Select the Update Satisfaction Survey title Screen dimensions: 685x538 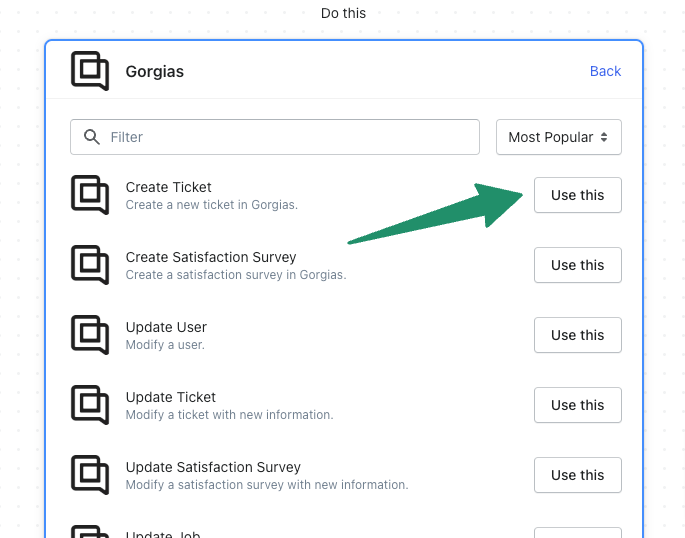(213, 467)
